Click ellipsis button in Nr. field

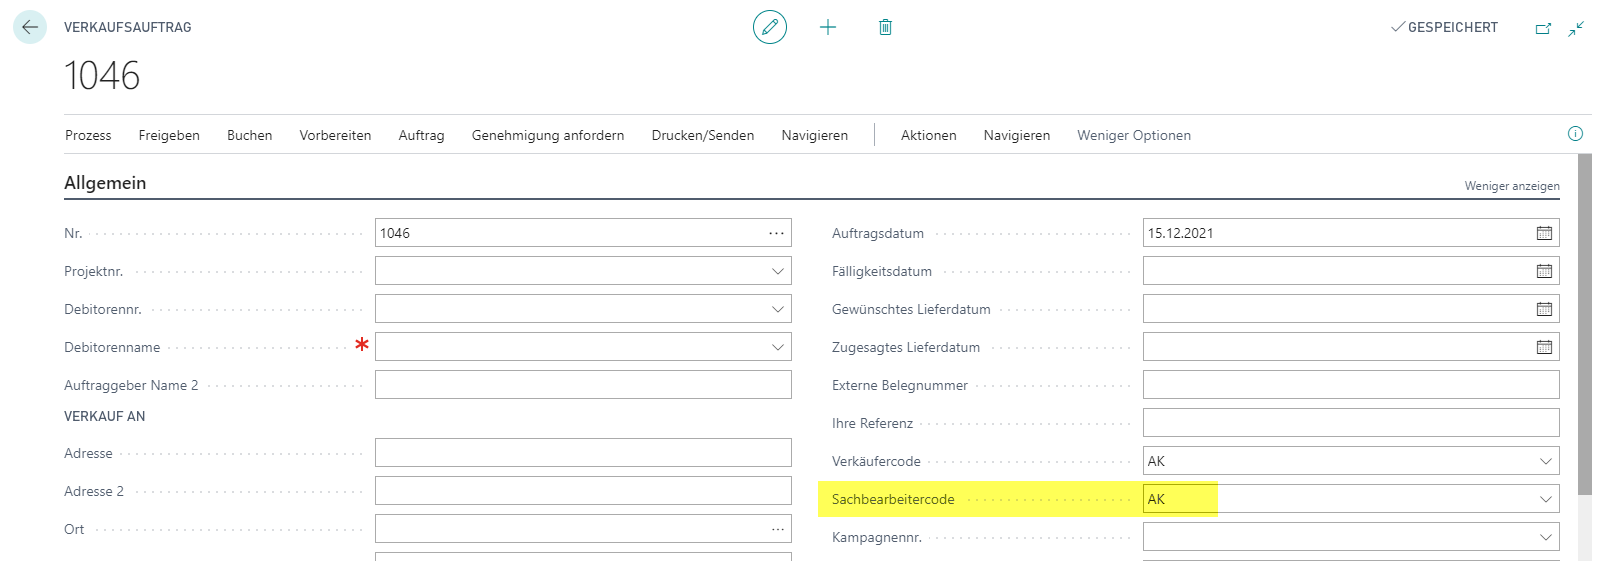tap(777, 233)
